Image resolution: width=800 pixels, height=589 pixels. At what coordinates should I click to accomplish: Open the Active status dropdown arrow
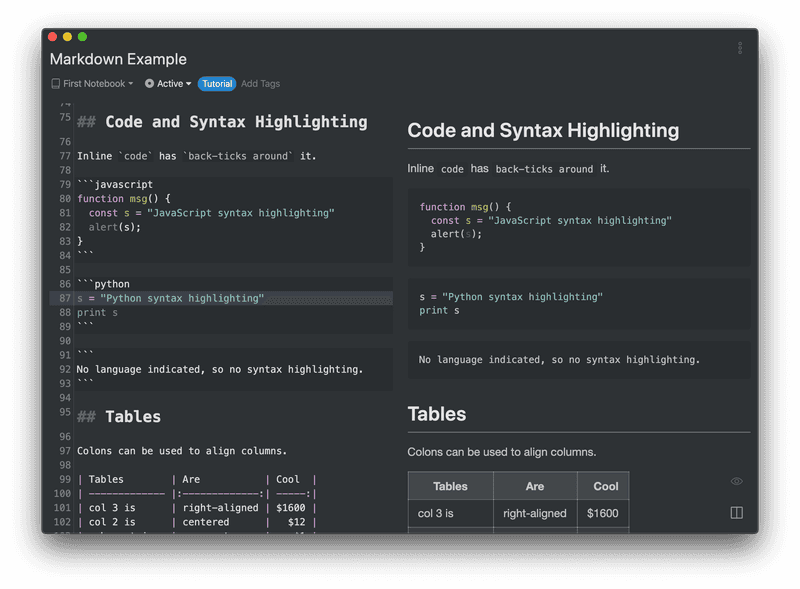click(189, 84)
